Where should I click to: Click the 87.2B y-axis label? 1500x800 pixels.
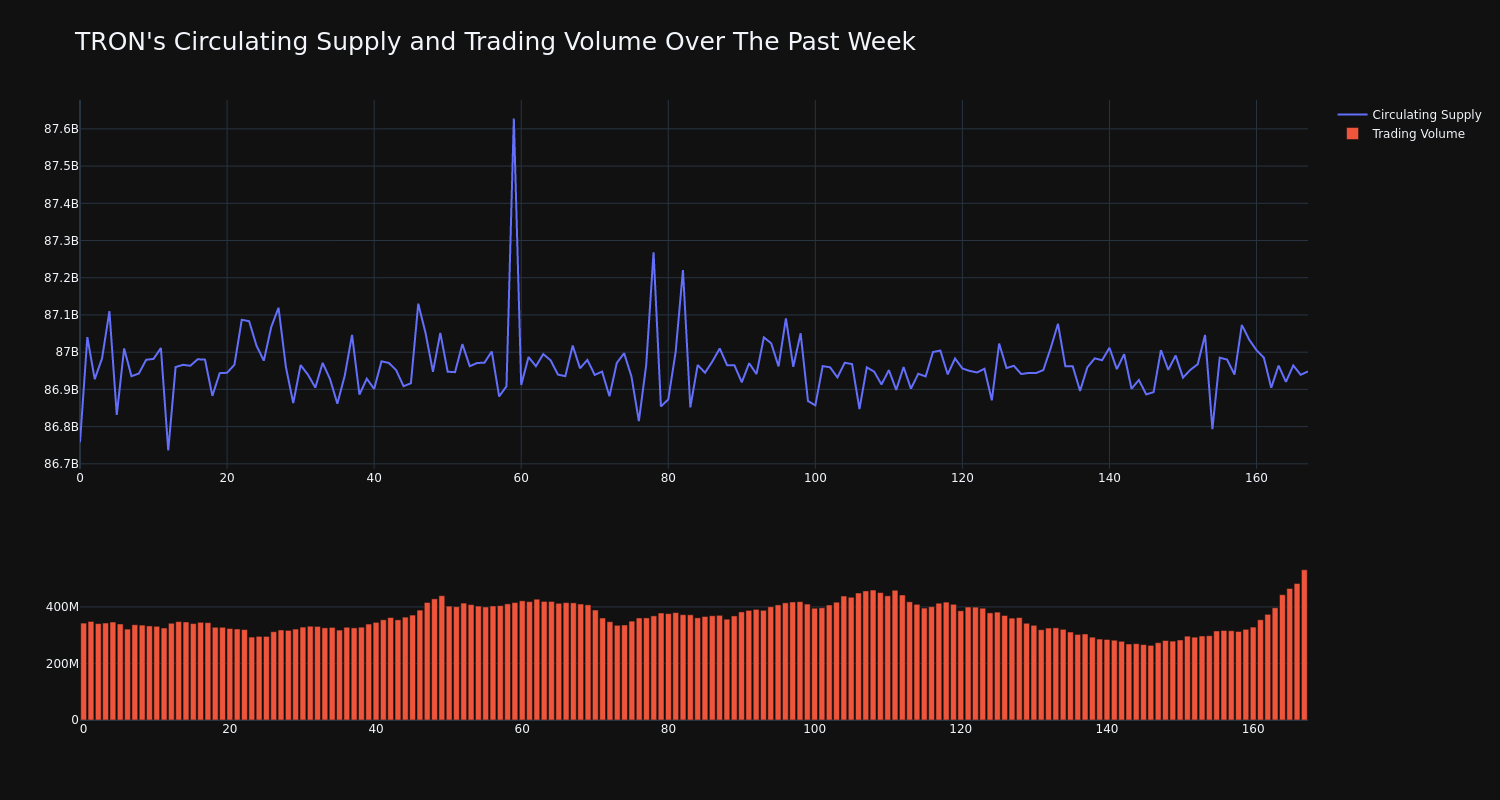(x=61, y=278)
